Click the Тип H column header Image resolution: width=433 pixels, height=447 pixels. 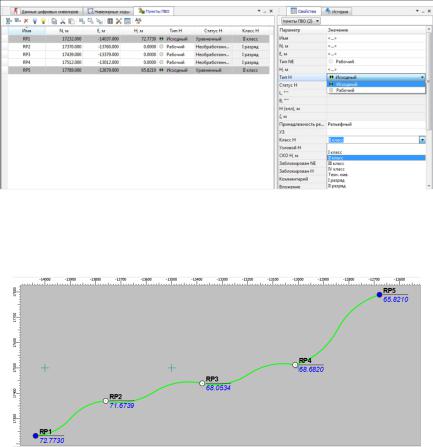click(x=176, y=31)
